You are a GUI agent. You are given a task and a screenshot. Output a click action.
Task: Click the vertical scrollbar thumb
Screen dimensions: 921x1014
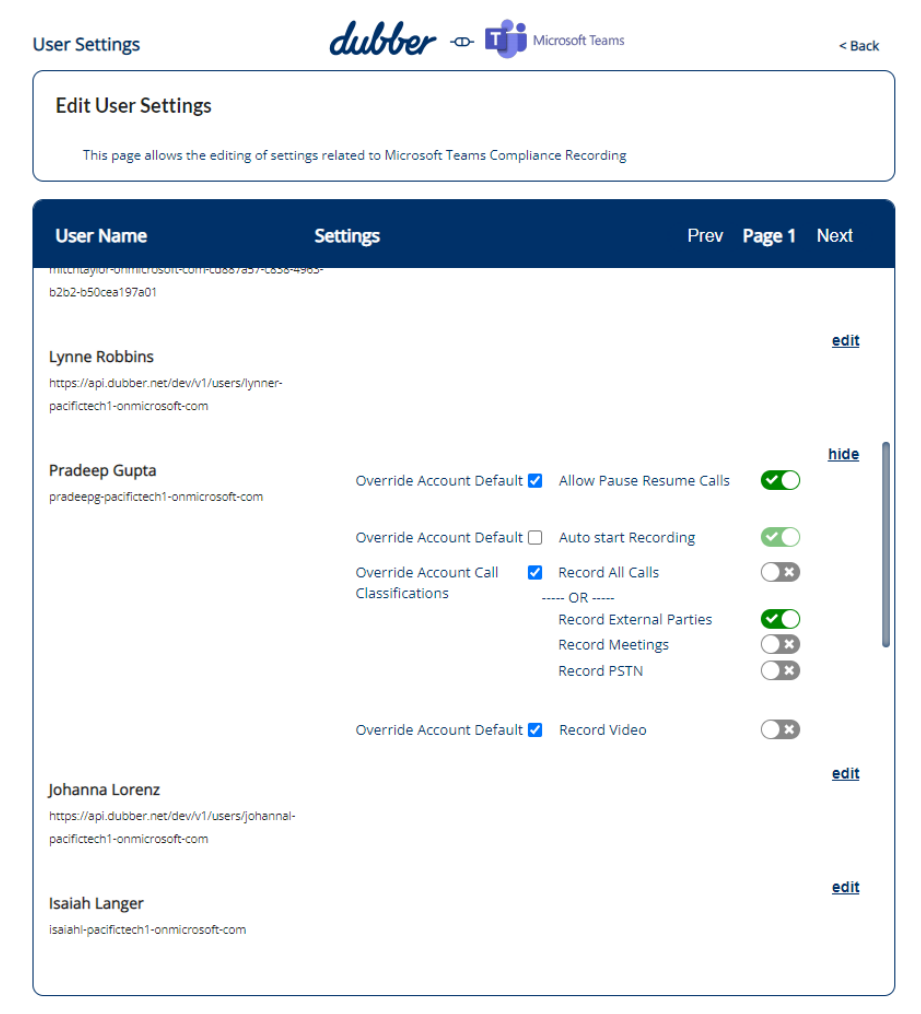[x=885, y=545]
